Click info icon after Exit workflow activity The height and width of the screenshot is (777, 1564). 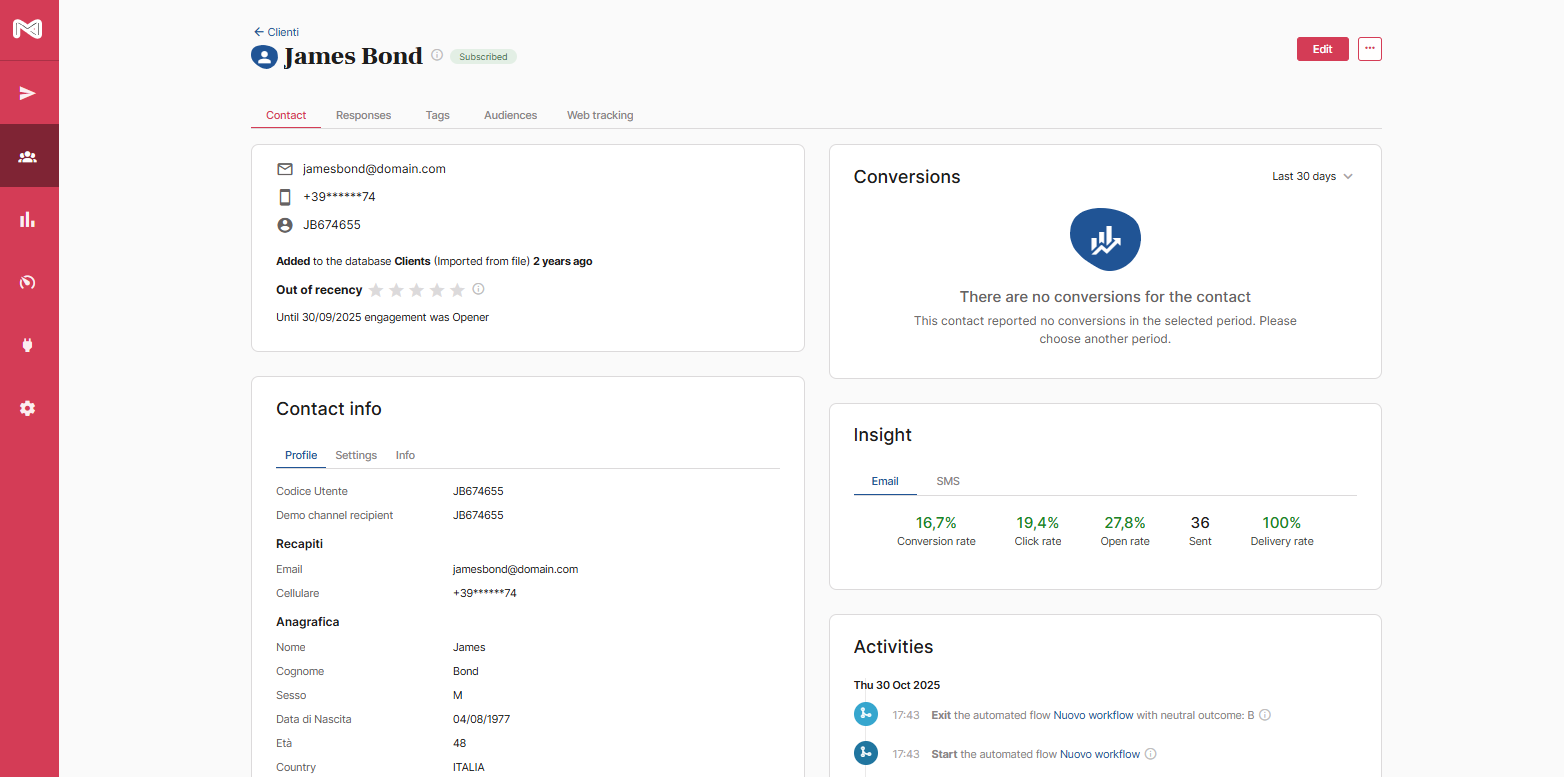coord(1265,716)
